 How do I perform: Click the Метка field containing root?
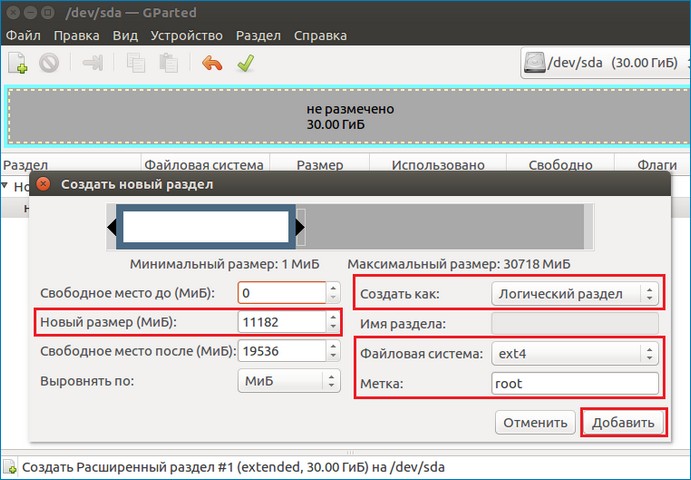[575, 383]
